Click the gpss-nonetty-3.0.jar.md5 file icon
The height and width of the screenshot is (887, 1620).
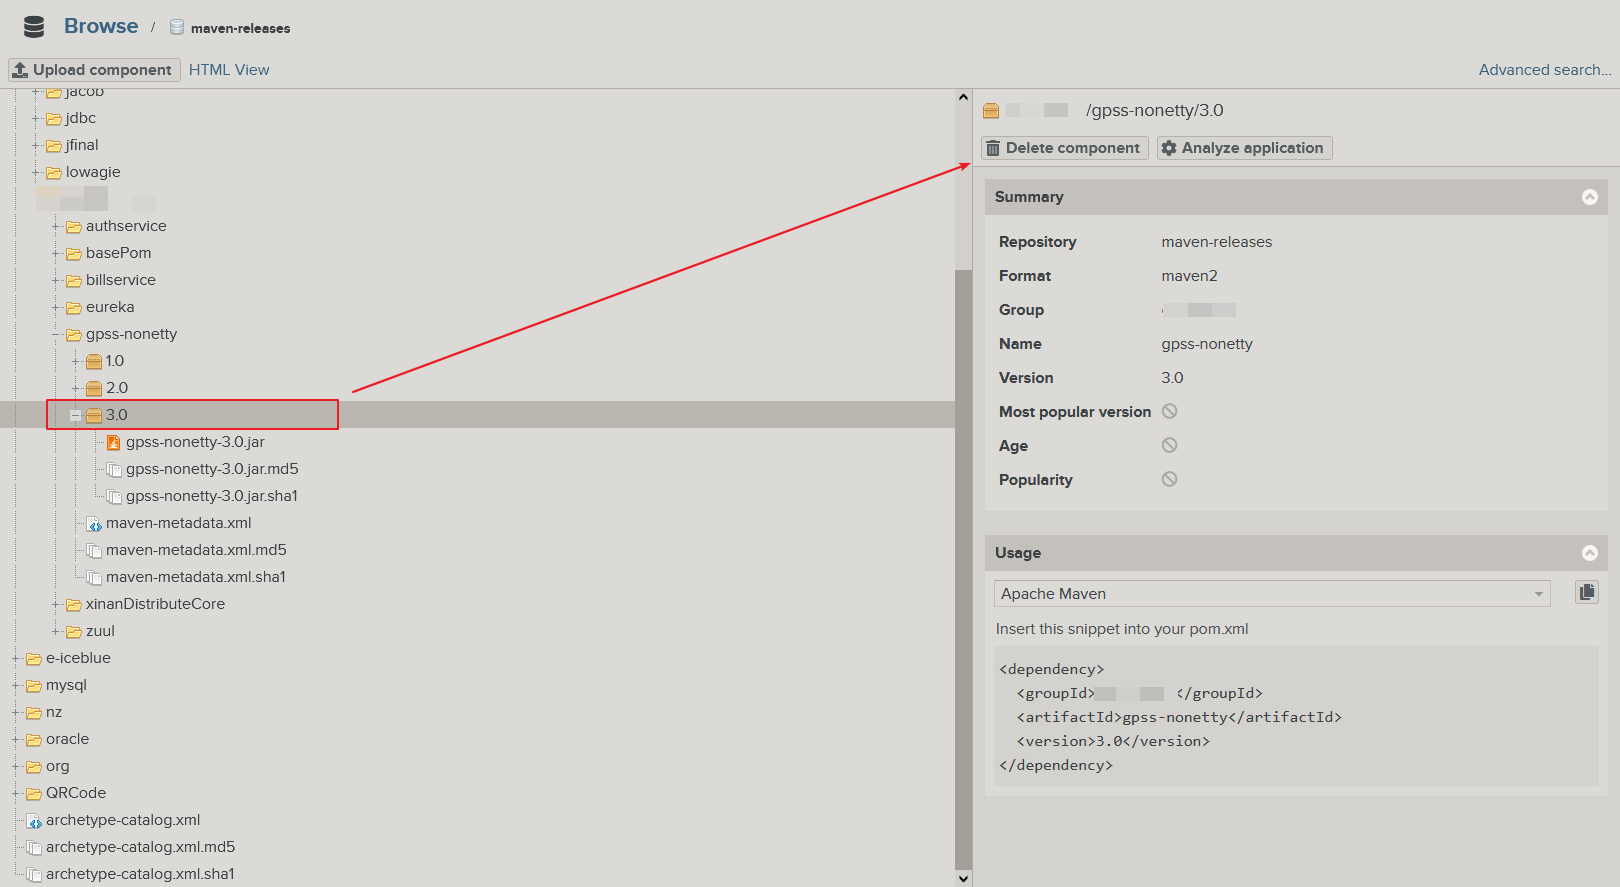coord(114,469)
